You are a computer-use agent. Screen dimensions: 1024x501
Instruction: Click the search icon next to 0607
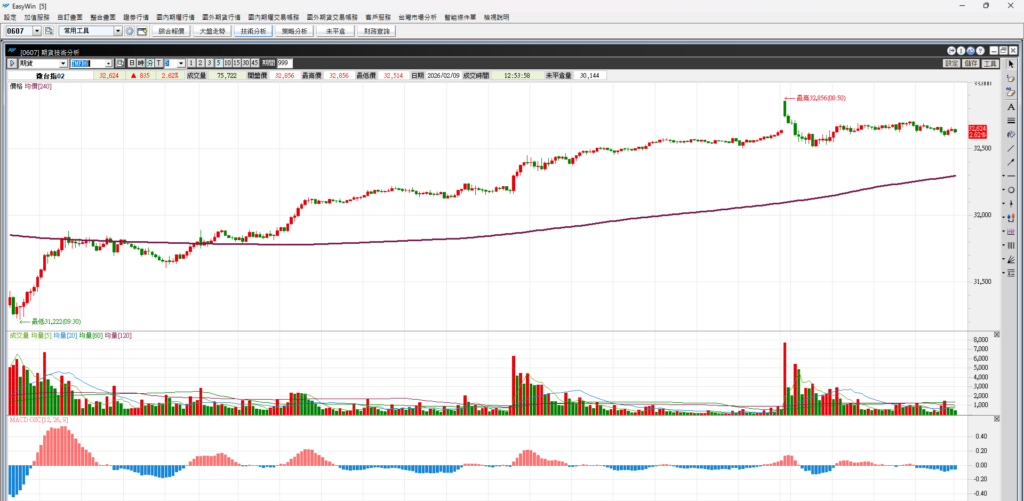tap(48, 31)
